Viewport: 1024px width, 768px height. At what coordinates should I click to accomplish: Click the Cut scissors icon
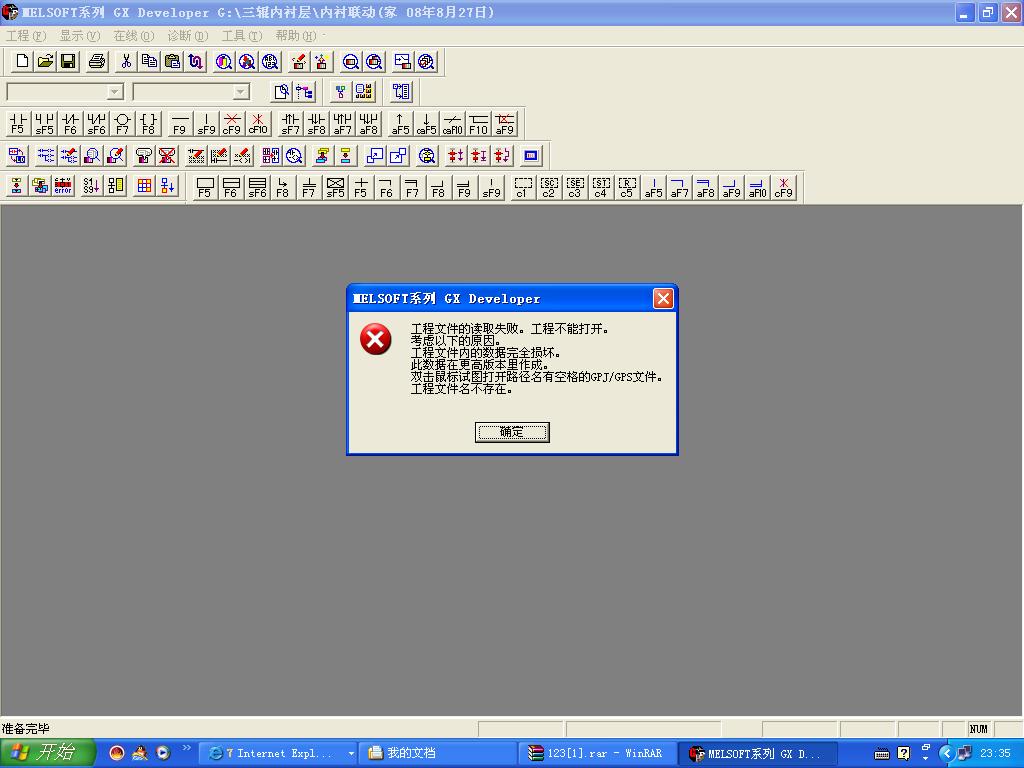coord(126,62)
